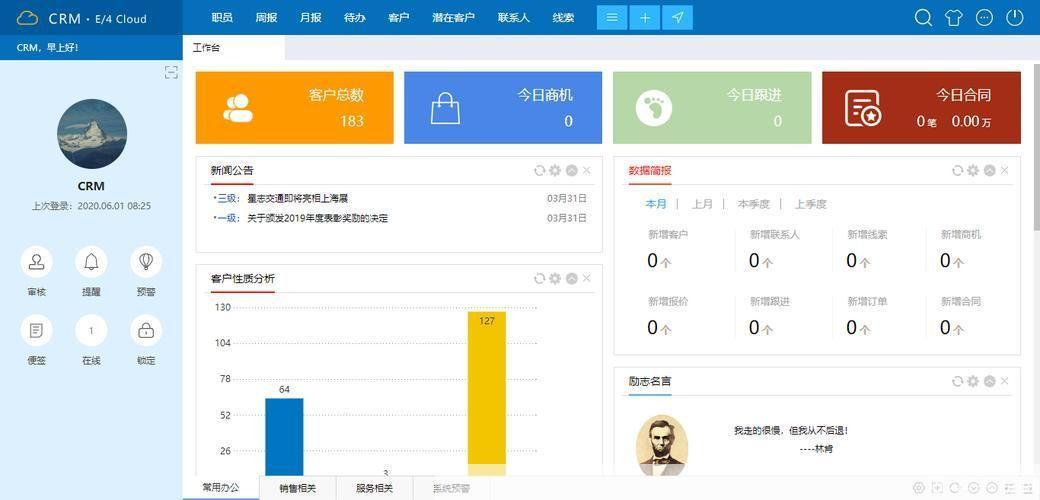Open the 便签 notes icon
Viewport: 1040px width, 500px height.
(36, 330)
